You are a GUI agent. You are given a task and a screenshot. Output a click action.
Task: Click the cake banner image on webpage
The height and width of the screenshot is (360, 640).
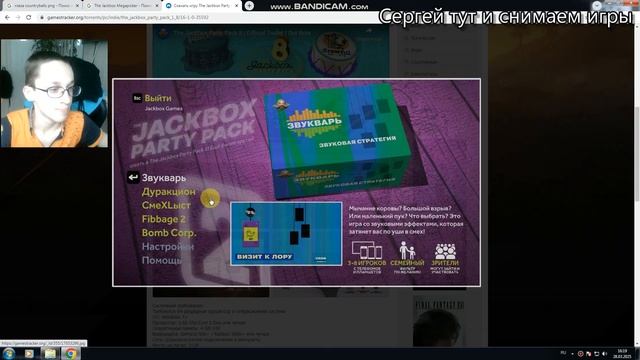pyautogui.click(x=271, y=51)
